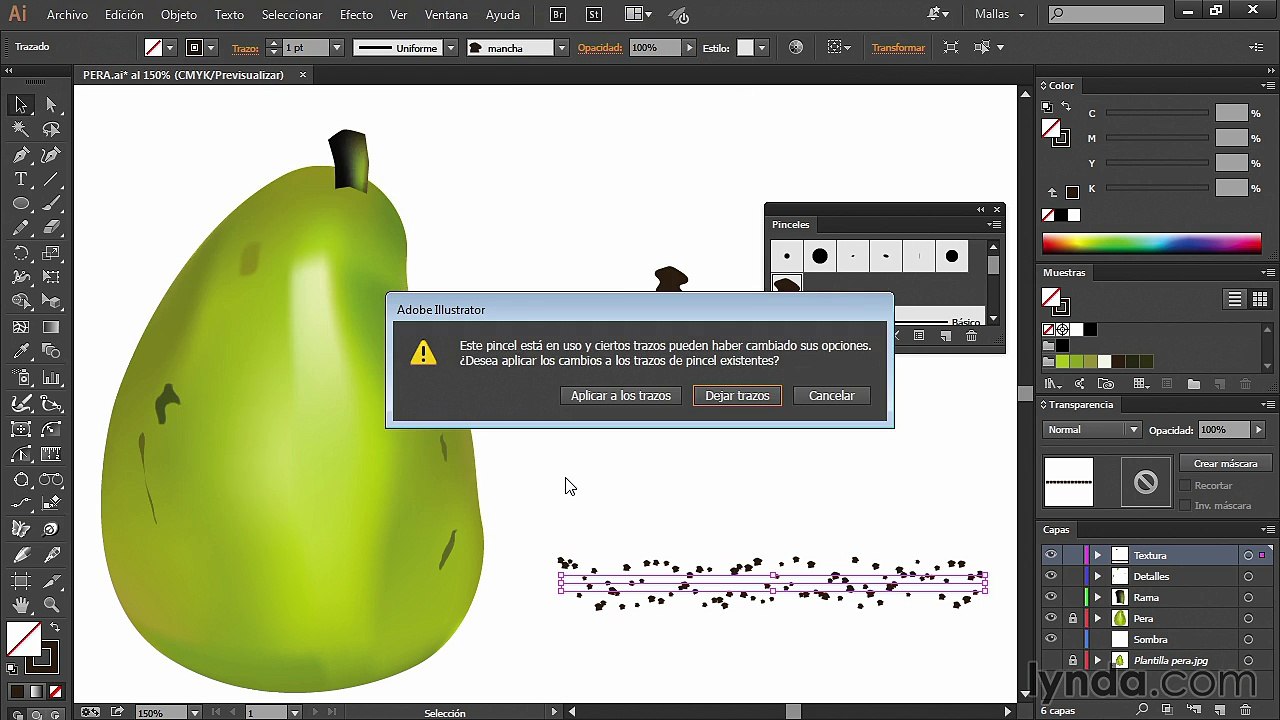Click the Transformar link in control bar
The width and height of the screenshot is (1280, 720).
coord(898,48)
